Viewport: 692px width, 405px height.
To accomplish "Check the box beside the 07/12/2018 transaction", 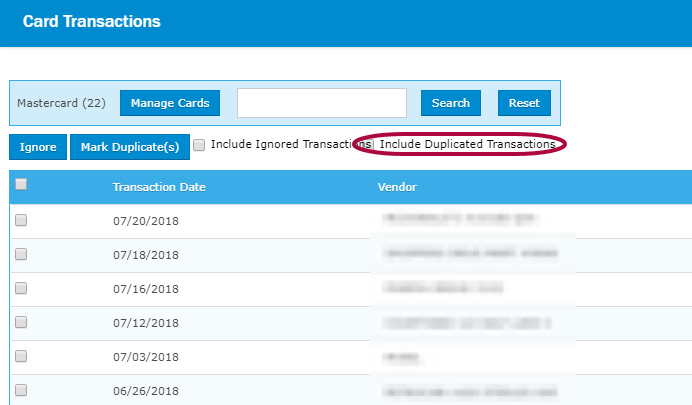I will [21, 323].
